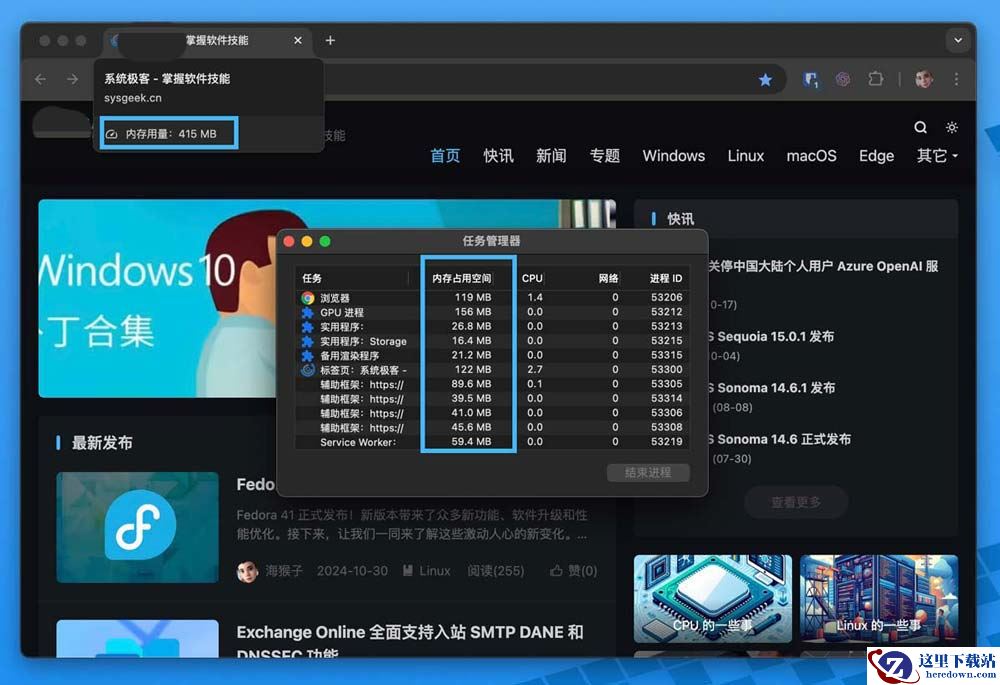This screenshot has width=1000, height=685.
Task: Click the site icon beside 标签页: 系统极客
Action: (x=308, y=370)
